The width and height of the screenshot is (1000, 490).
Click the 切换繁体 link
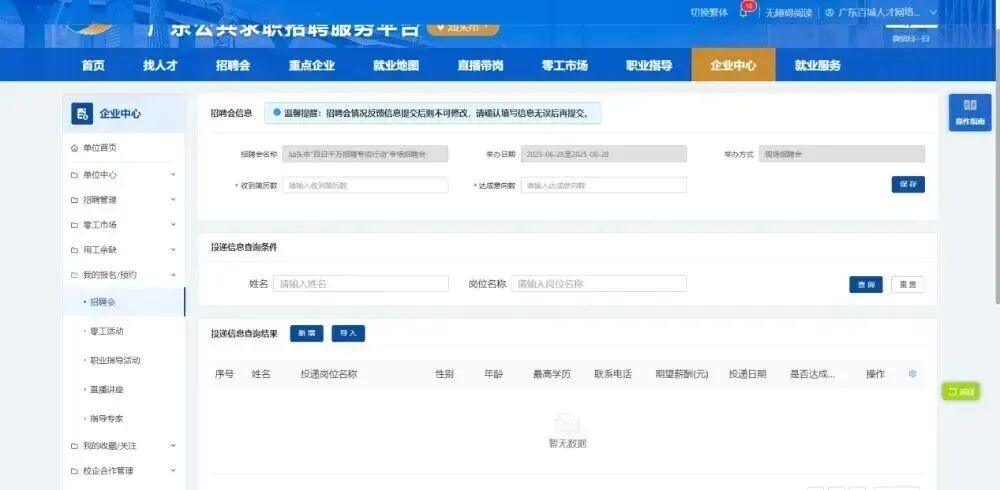[709, 12]
